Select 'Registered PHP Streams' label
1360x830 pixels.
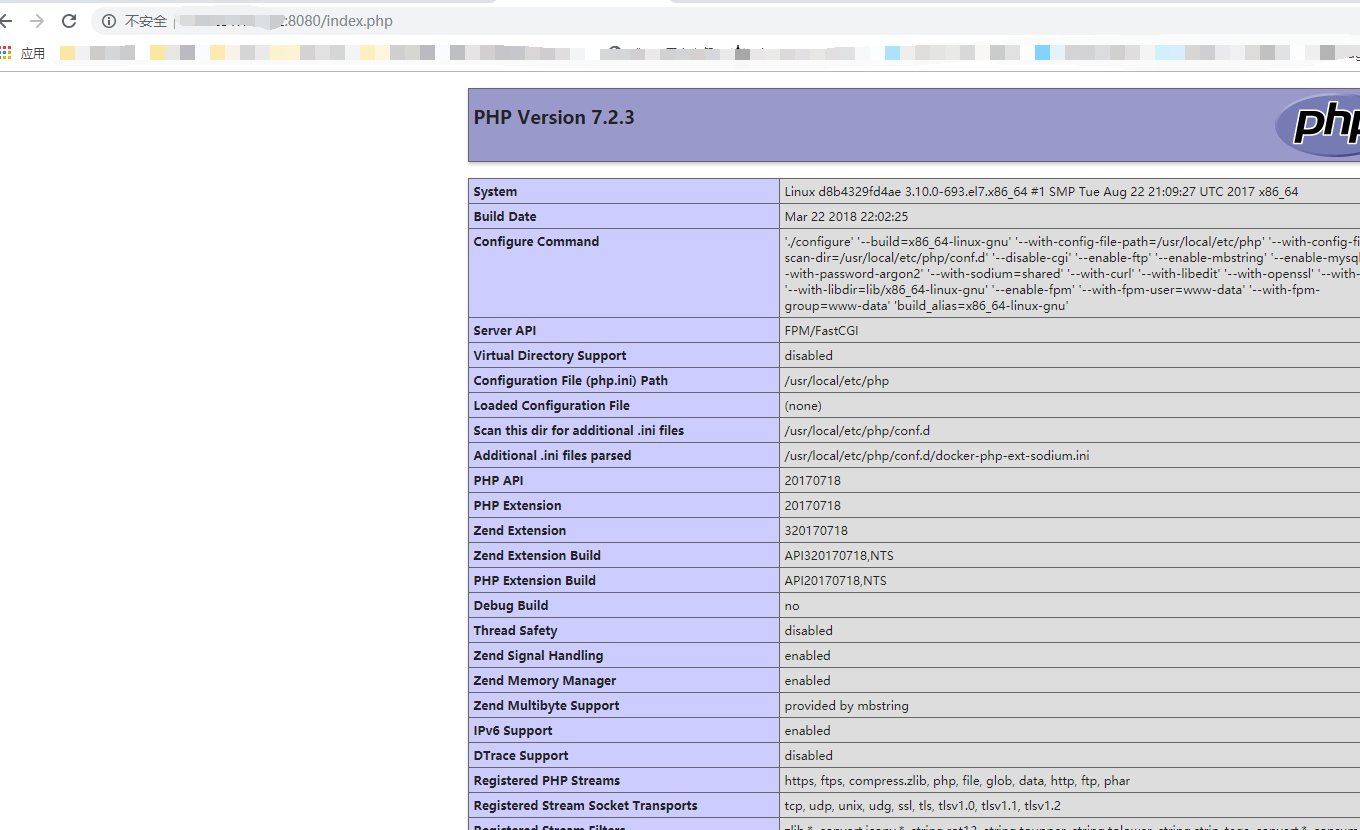coord(547,781)
